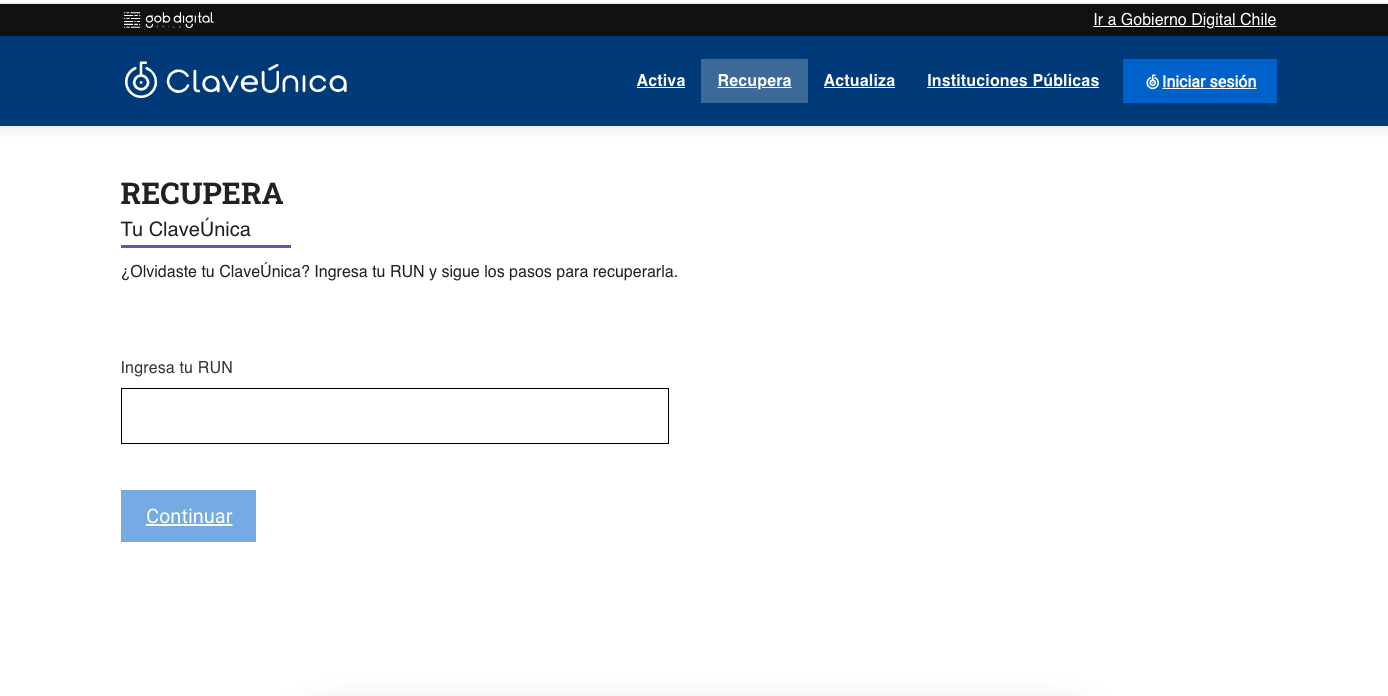Click the ClaveÚnica logo in header
The height and width of the screenshot is (696, 1388).
pyautogui.click(x=236, y=80)
